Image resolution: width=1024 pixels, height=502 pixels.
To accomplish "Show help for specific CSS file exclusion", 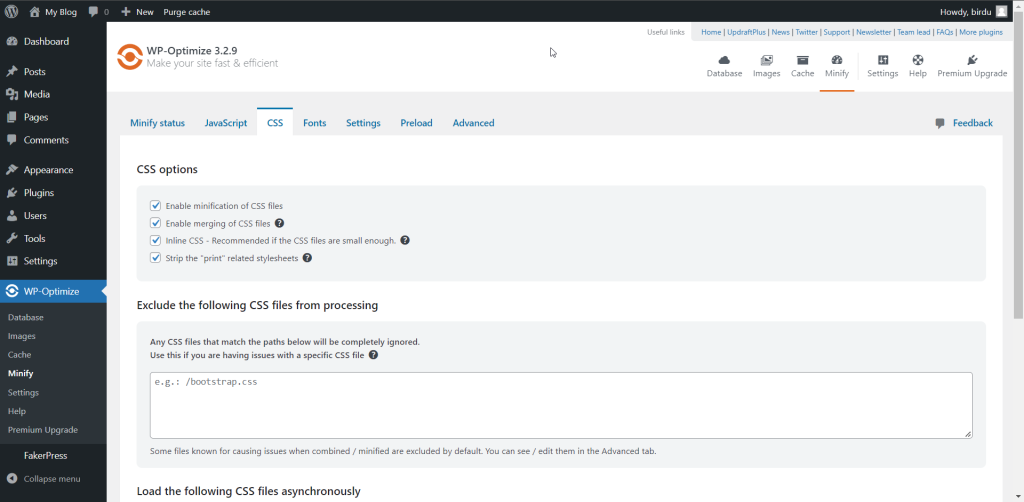I will pyautogui.click(x=374, y=356).
